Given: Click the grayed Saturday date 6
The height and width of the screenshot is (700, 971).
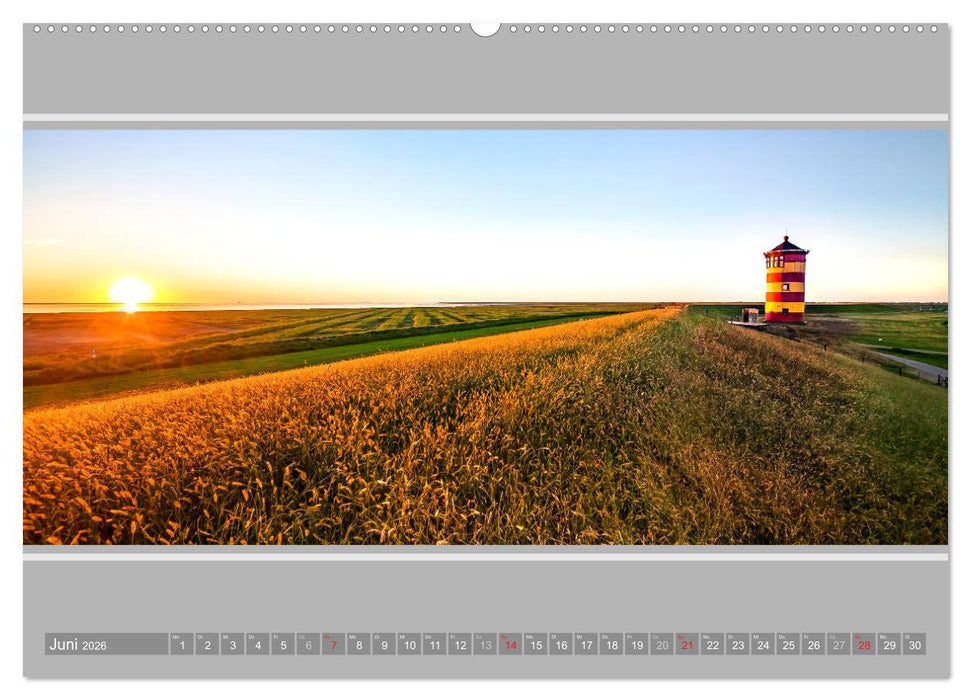Looking at the screenshot, I should [x=308, y=645].
